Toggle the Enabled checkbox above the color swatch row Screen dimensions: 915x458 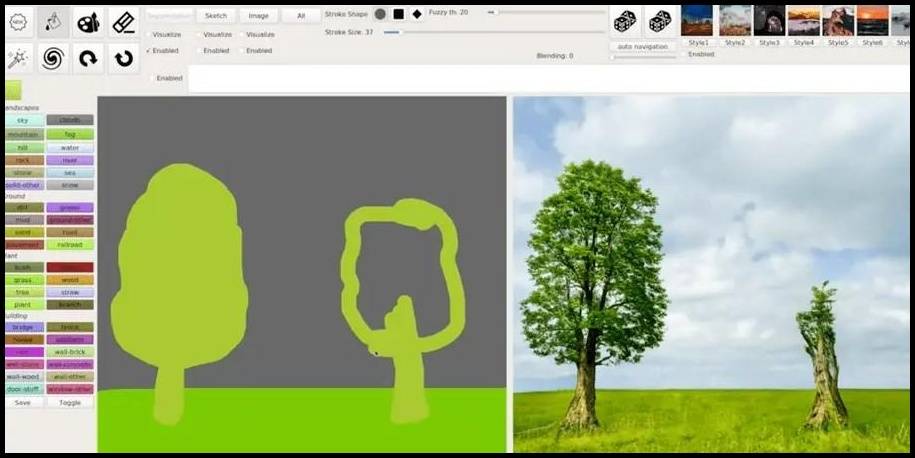coord(166,78)
